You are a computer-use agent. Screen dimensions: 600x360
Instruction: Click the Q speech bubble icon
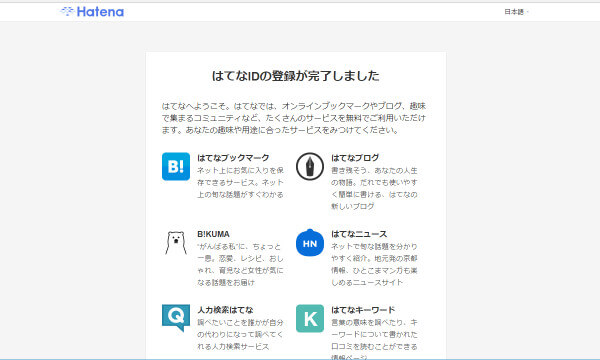pyautogui.click(x=176, y=318)
